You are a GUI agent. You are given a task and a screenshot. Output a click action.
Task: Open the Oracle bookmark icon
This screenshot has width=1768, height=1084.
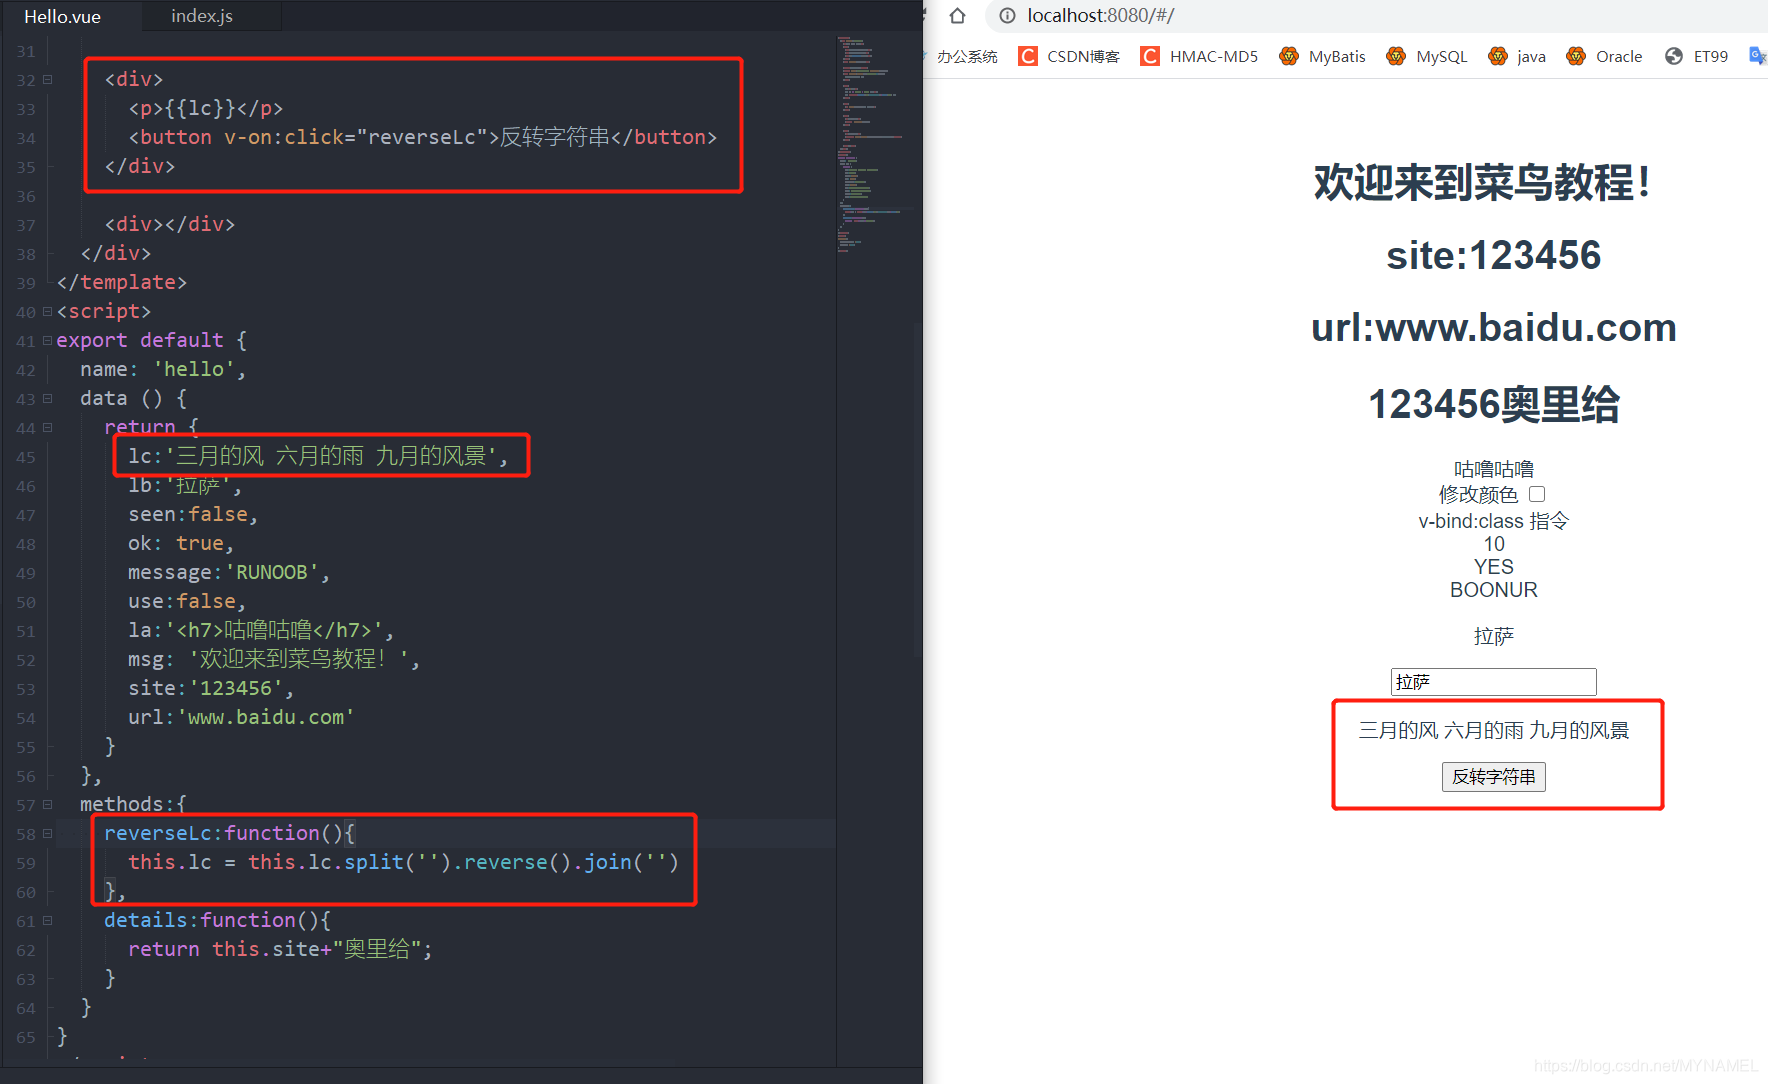pos(1576,56)
